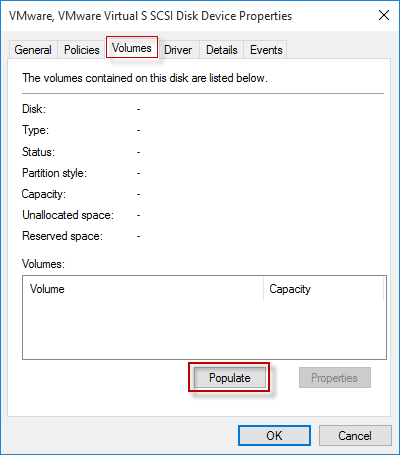400x455 pixels.
Task: Click the 'Partition style:' label
Action: click(x=54, y=173)
